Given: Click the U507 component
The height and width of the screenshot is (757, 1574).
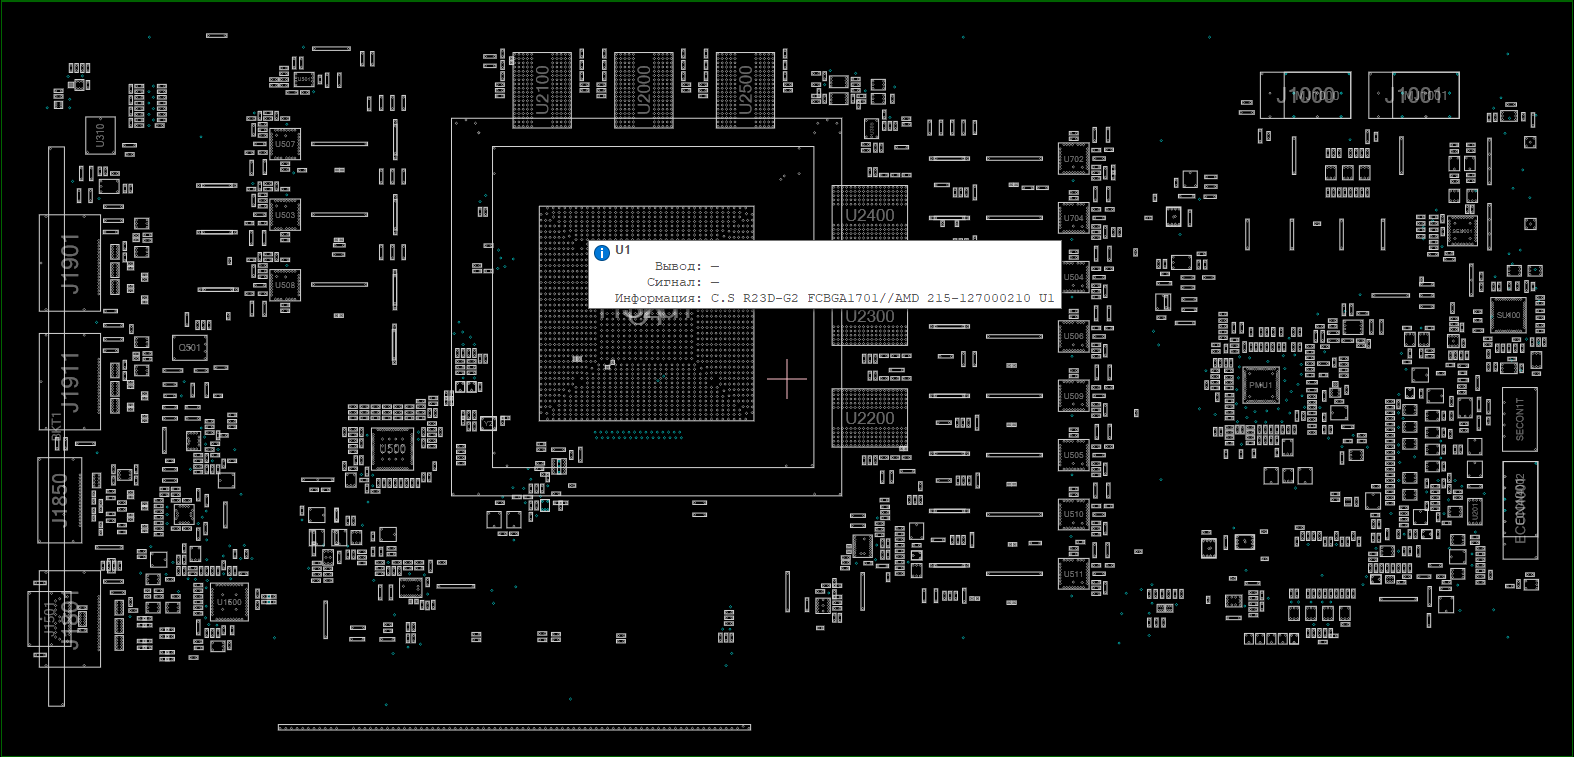Looking at the screenshot, I should point(285,144).
